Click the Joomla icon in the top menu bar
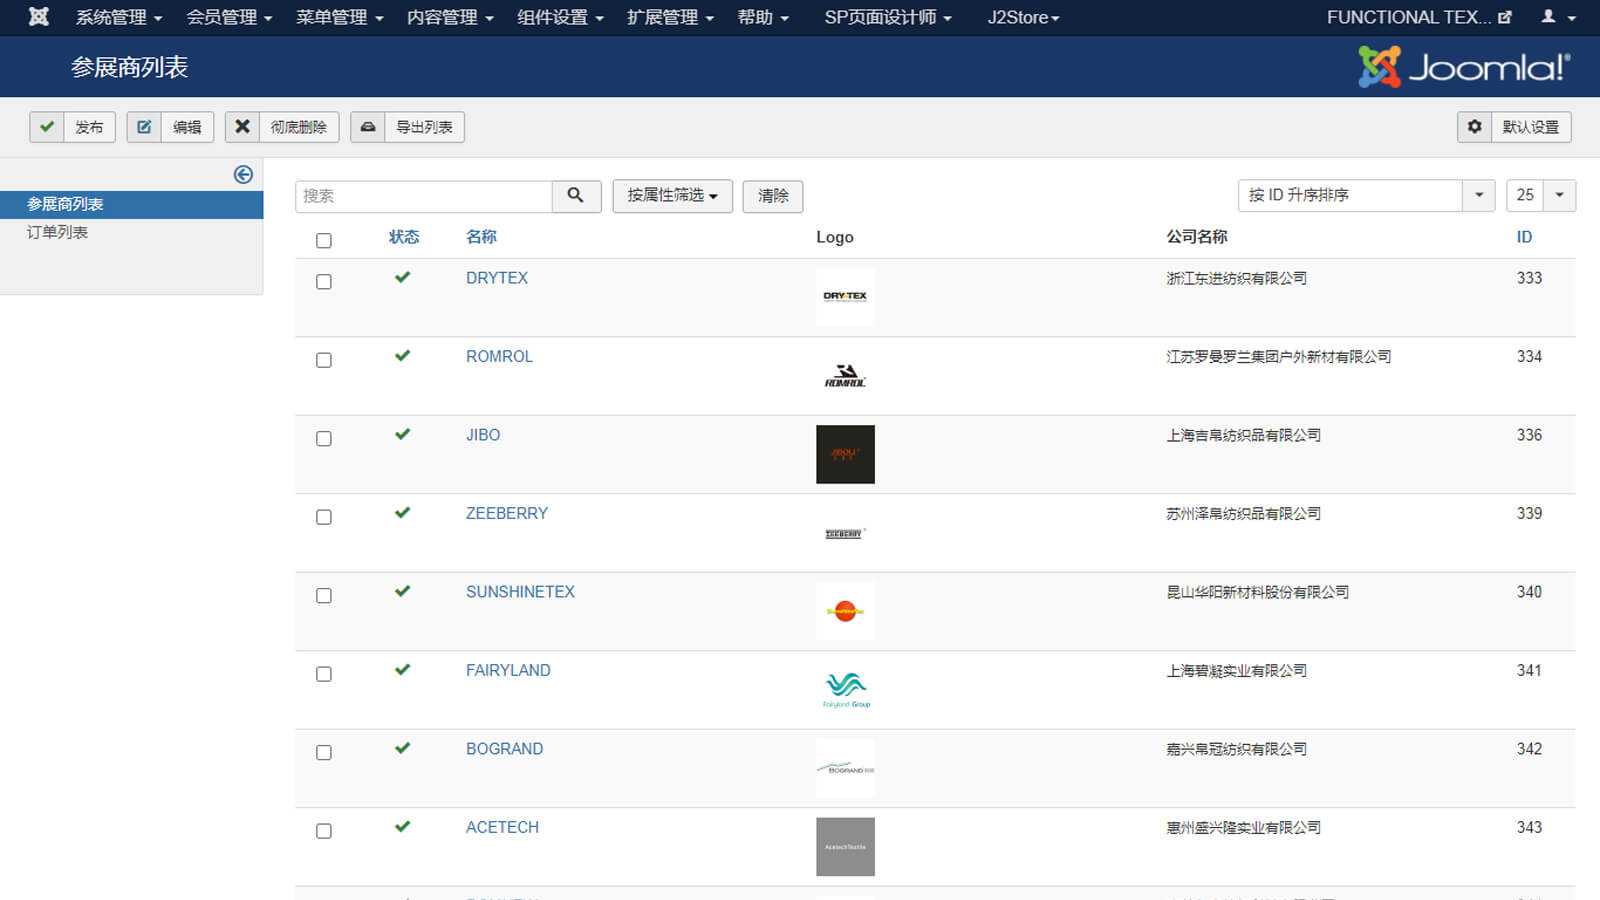The image size is (1600, 900). (38, 17)
